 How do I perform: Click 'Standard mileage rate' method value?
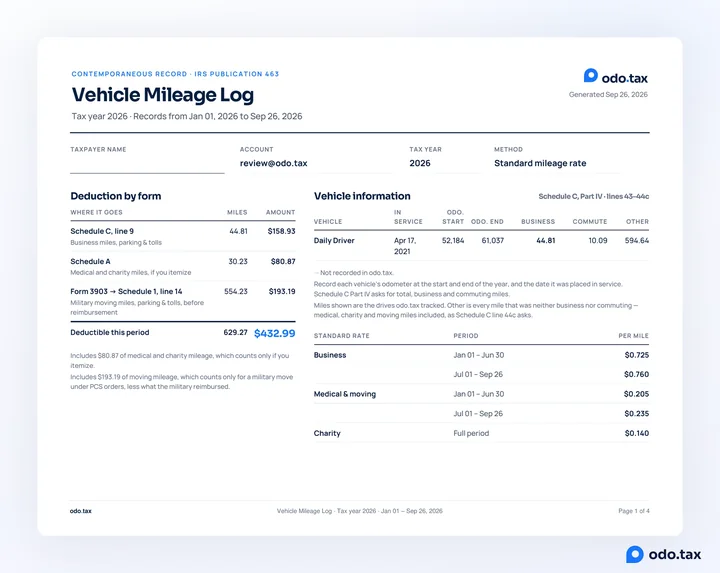[x=540, y=163]
